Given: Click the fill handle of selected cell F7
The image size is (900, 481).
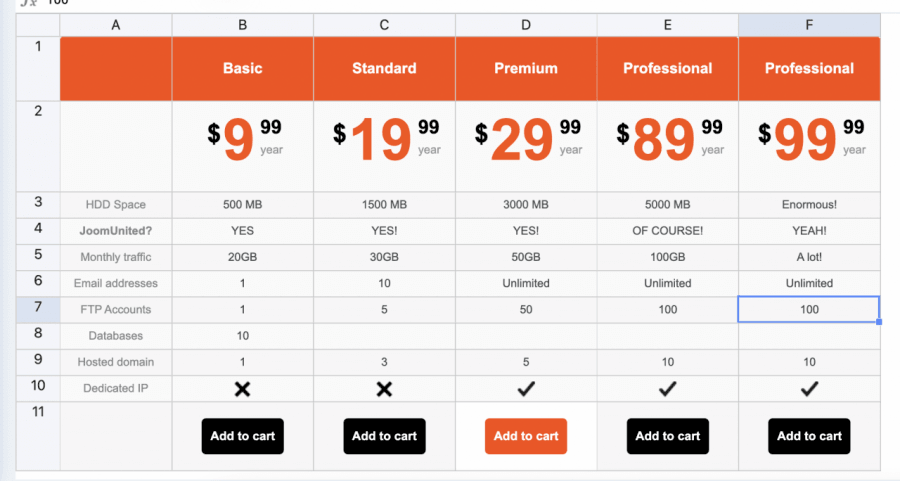Looking at the screenshot, I should 879,322.
